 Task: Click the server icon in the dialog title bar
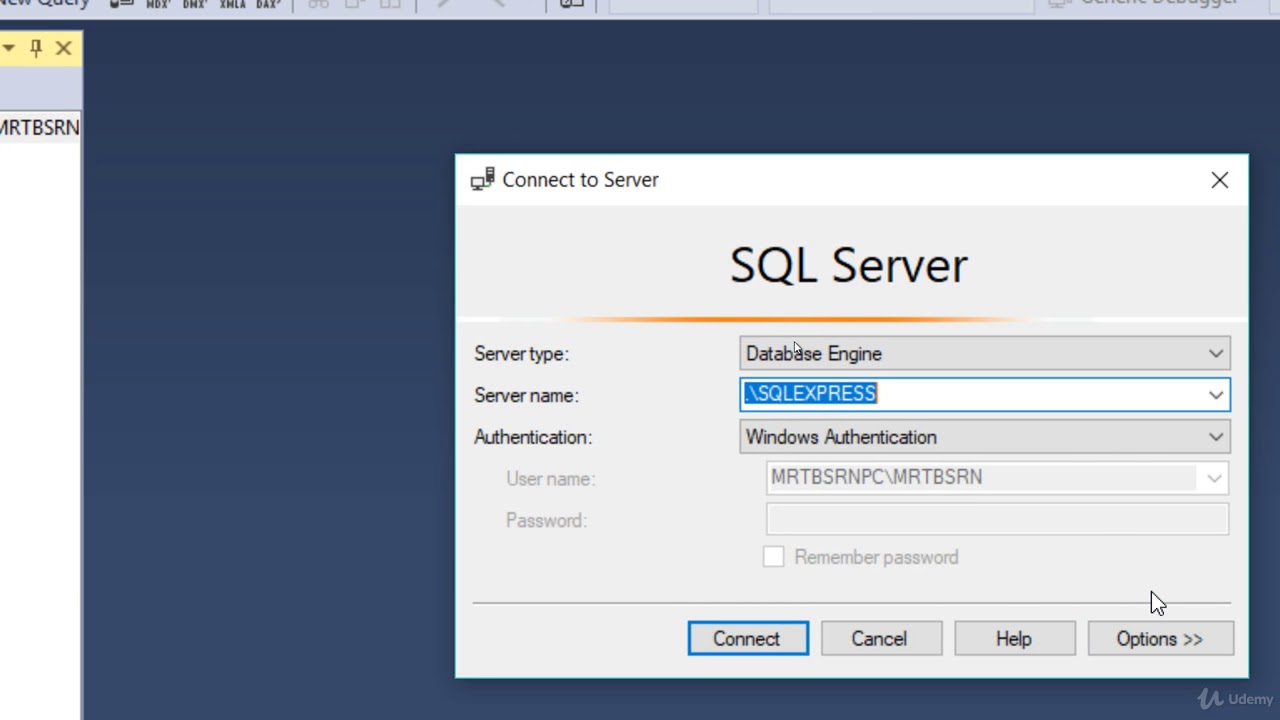coord(482,180)
